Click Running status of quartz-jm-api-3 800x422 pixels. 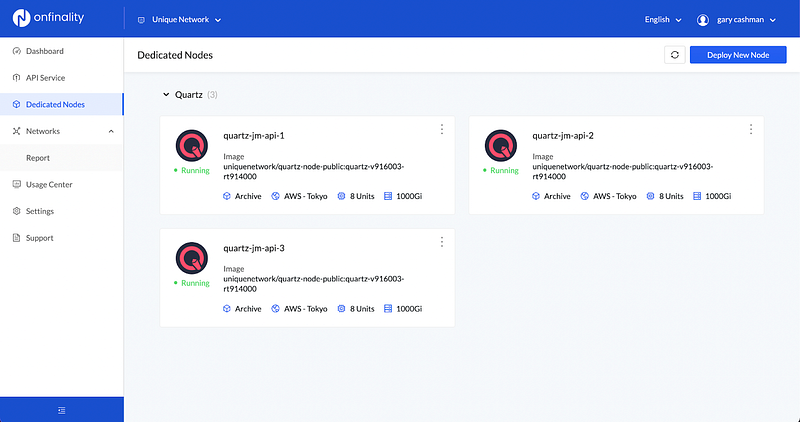[192, 283]
